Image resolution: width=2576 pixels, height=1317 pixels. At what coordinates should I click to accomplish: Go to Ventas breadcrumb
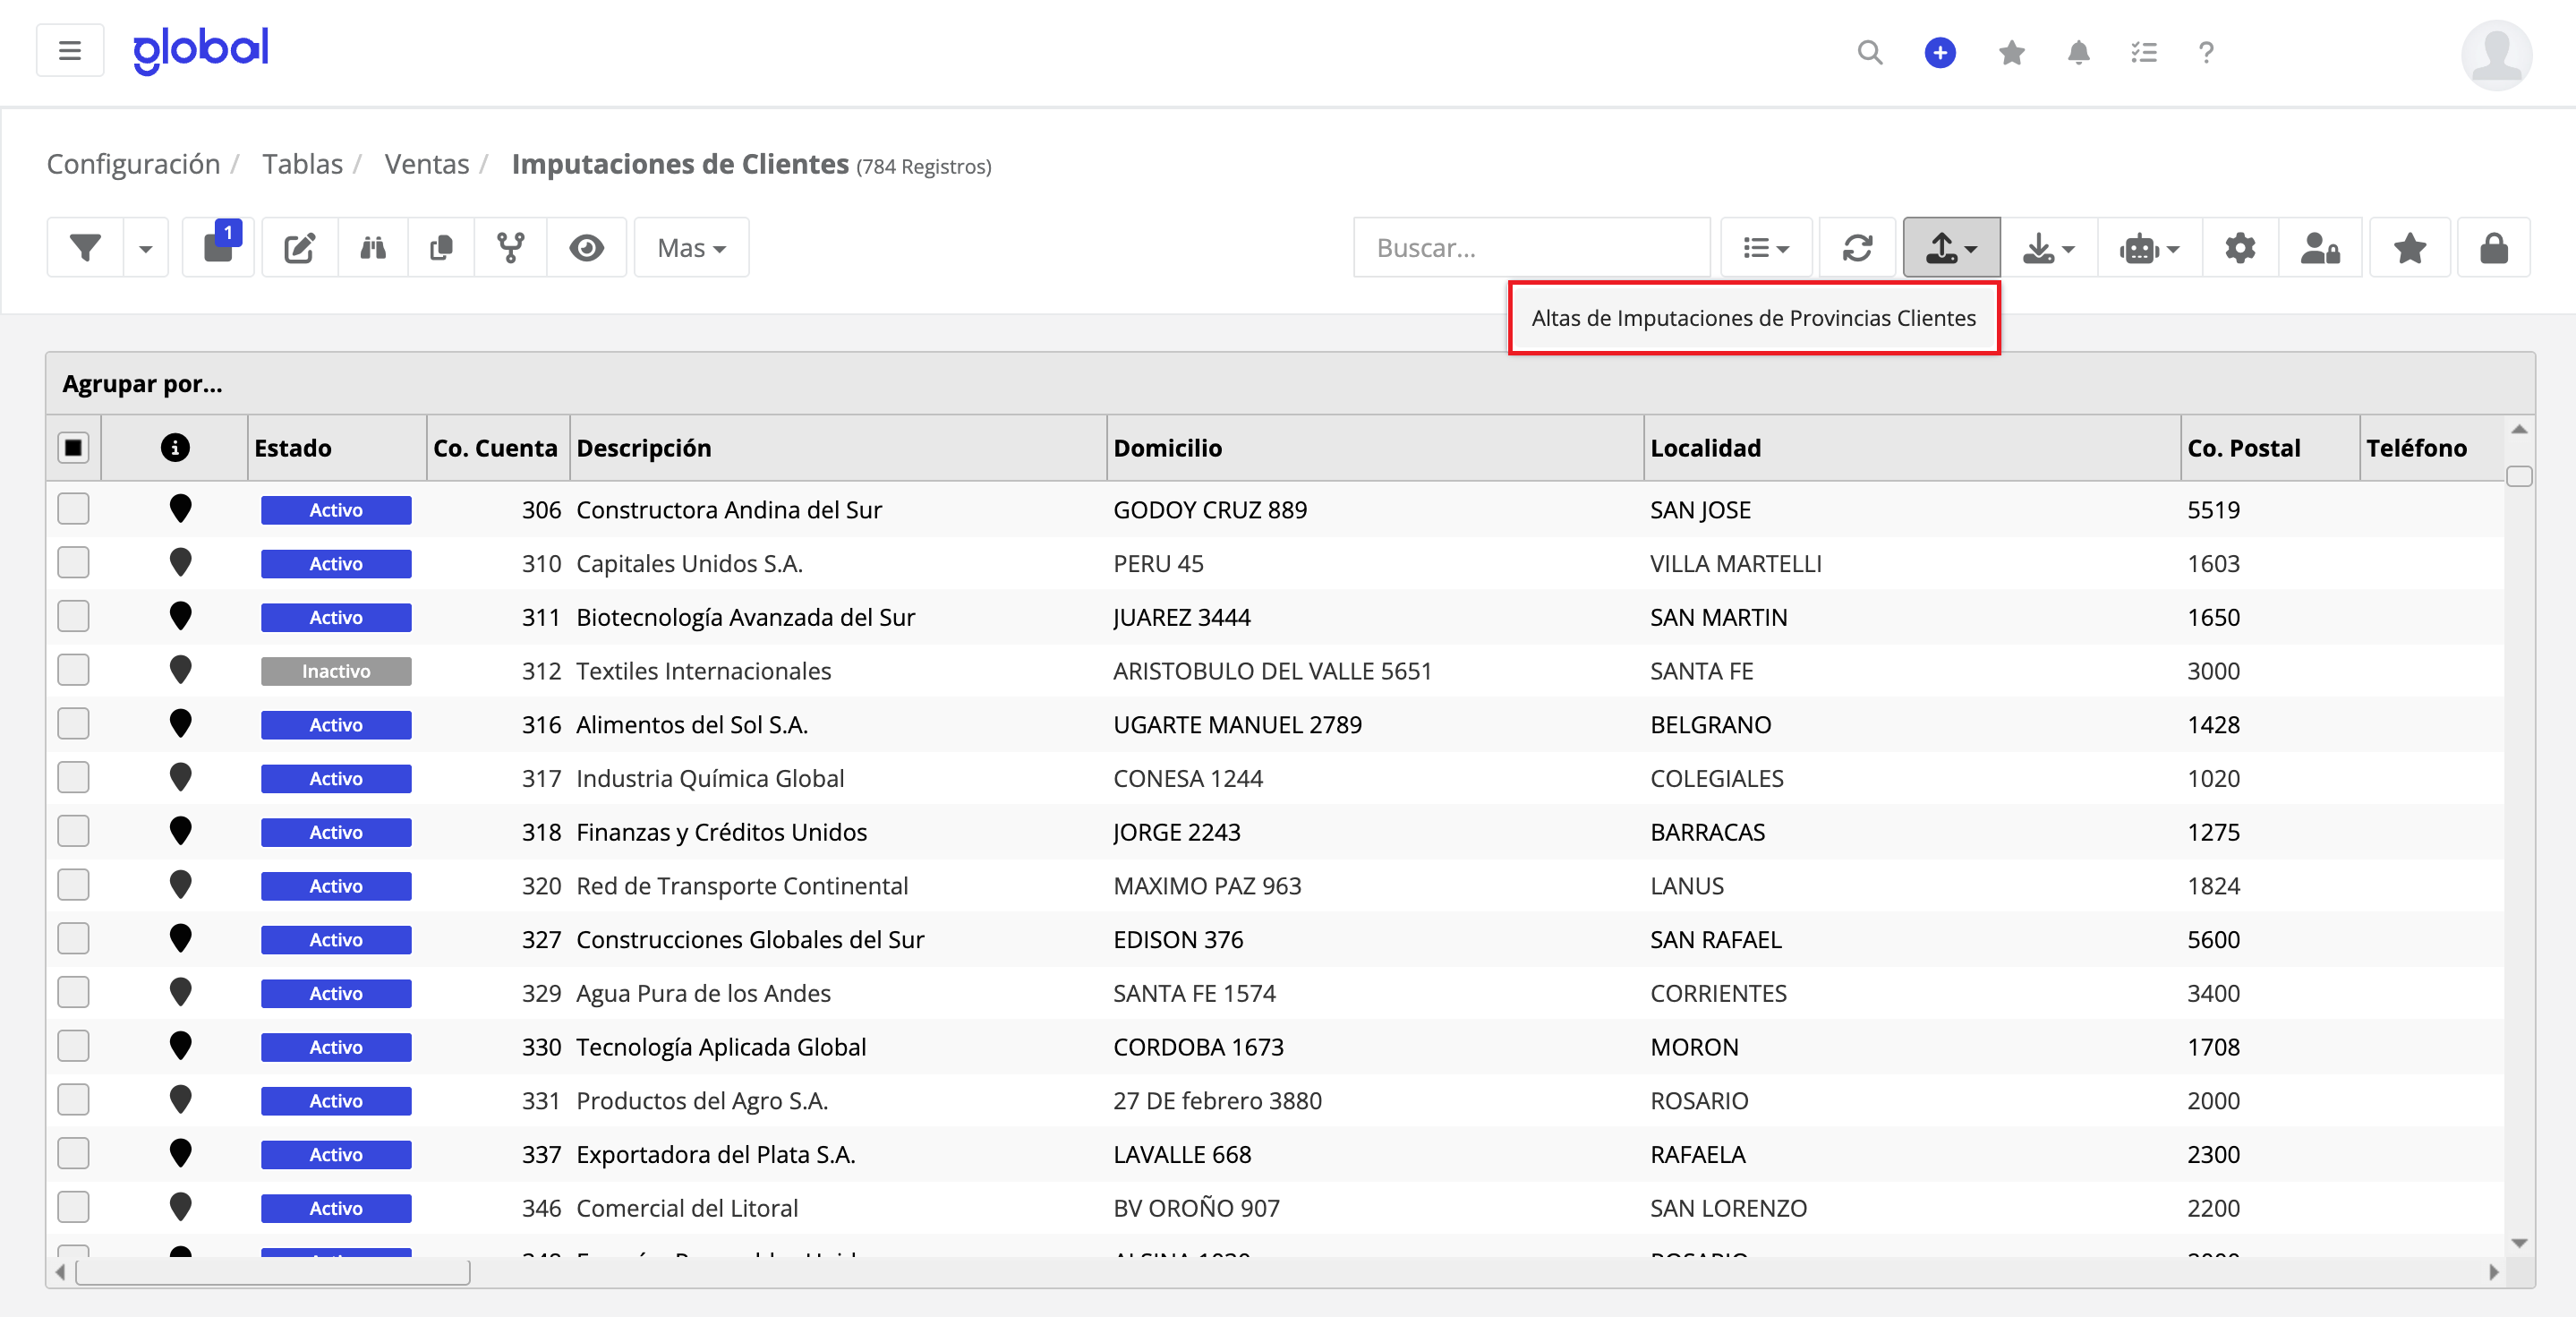coord(427,164)
